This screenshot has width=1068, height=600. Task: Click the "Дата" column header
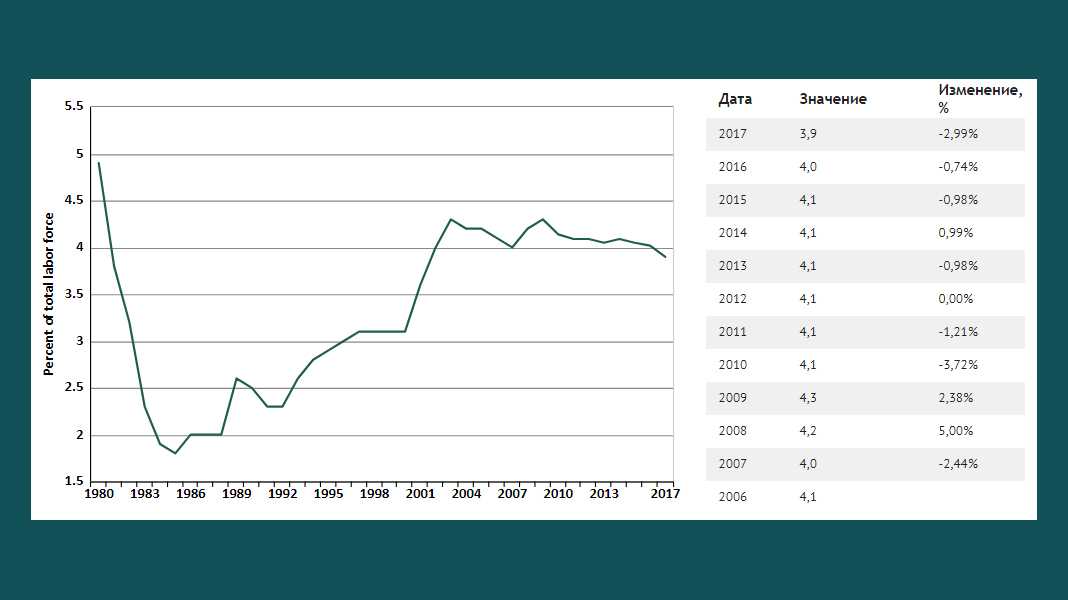pyautogui.click(x=735, y=99)
